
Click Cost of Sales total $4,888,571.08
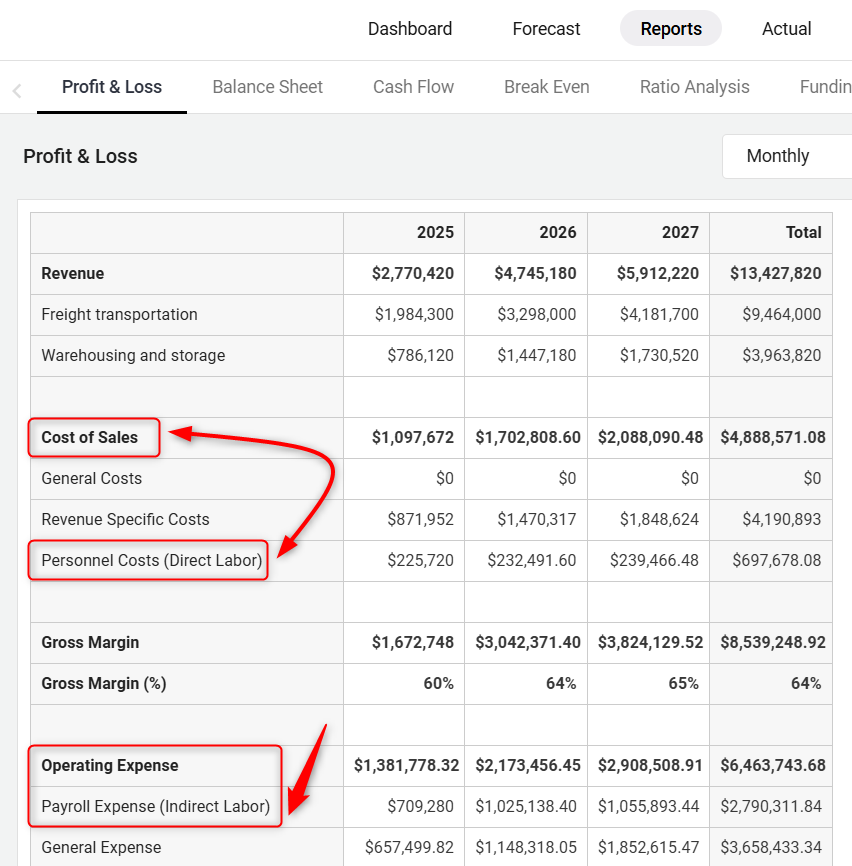772,437
